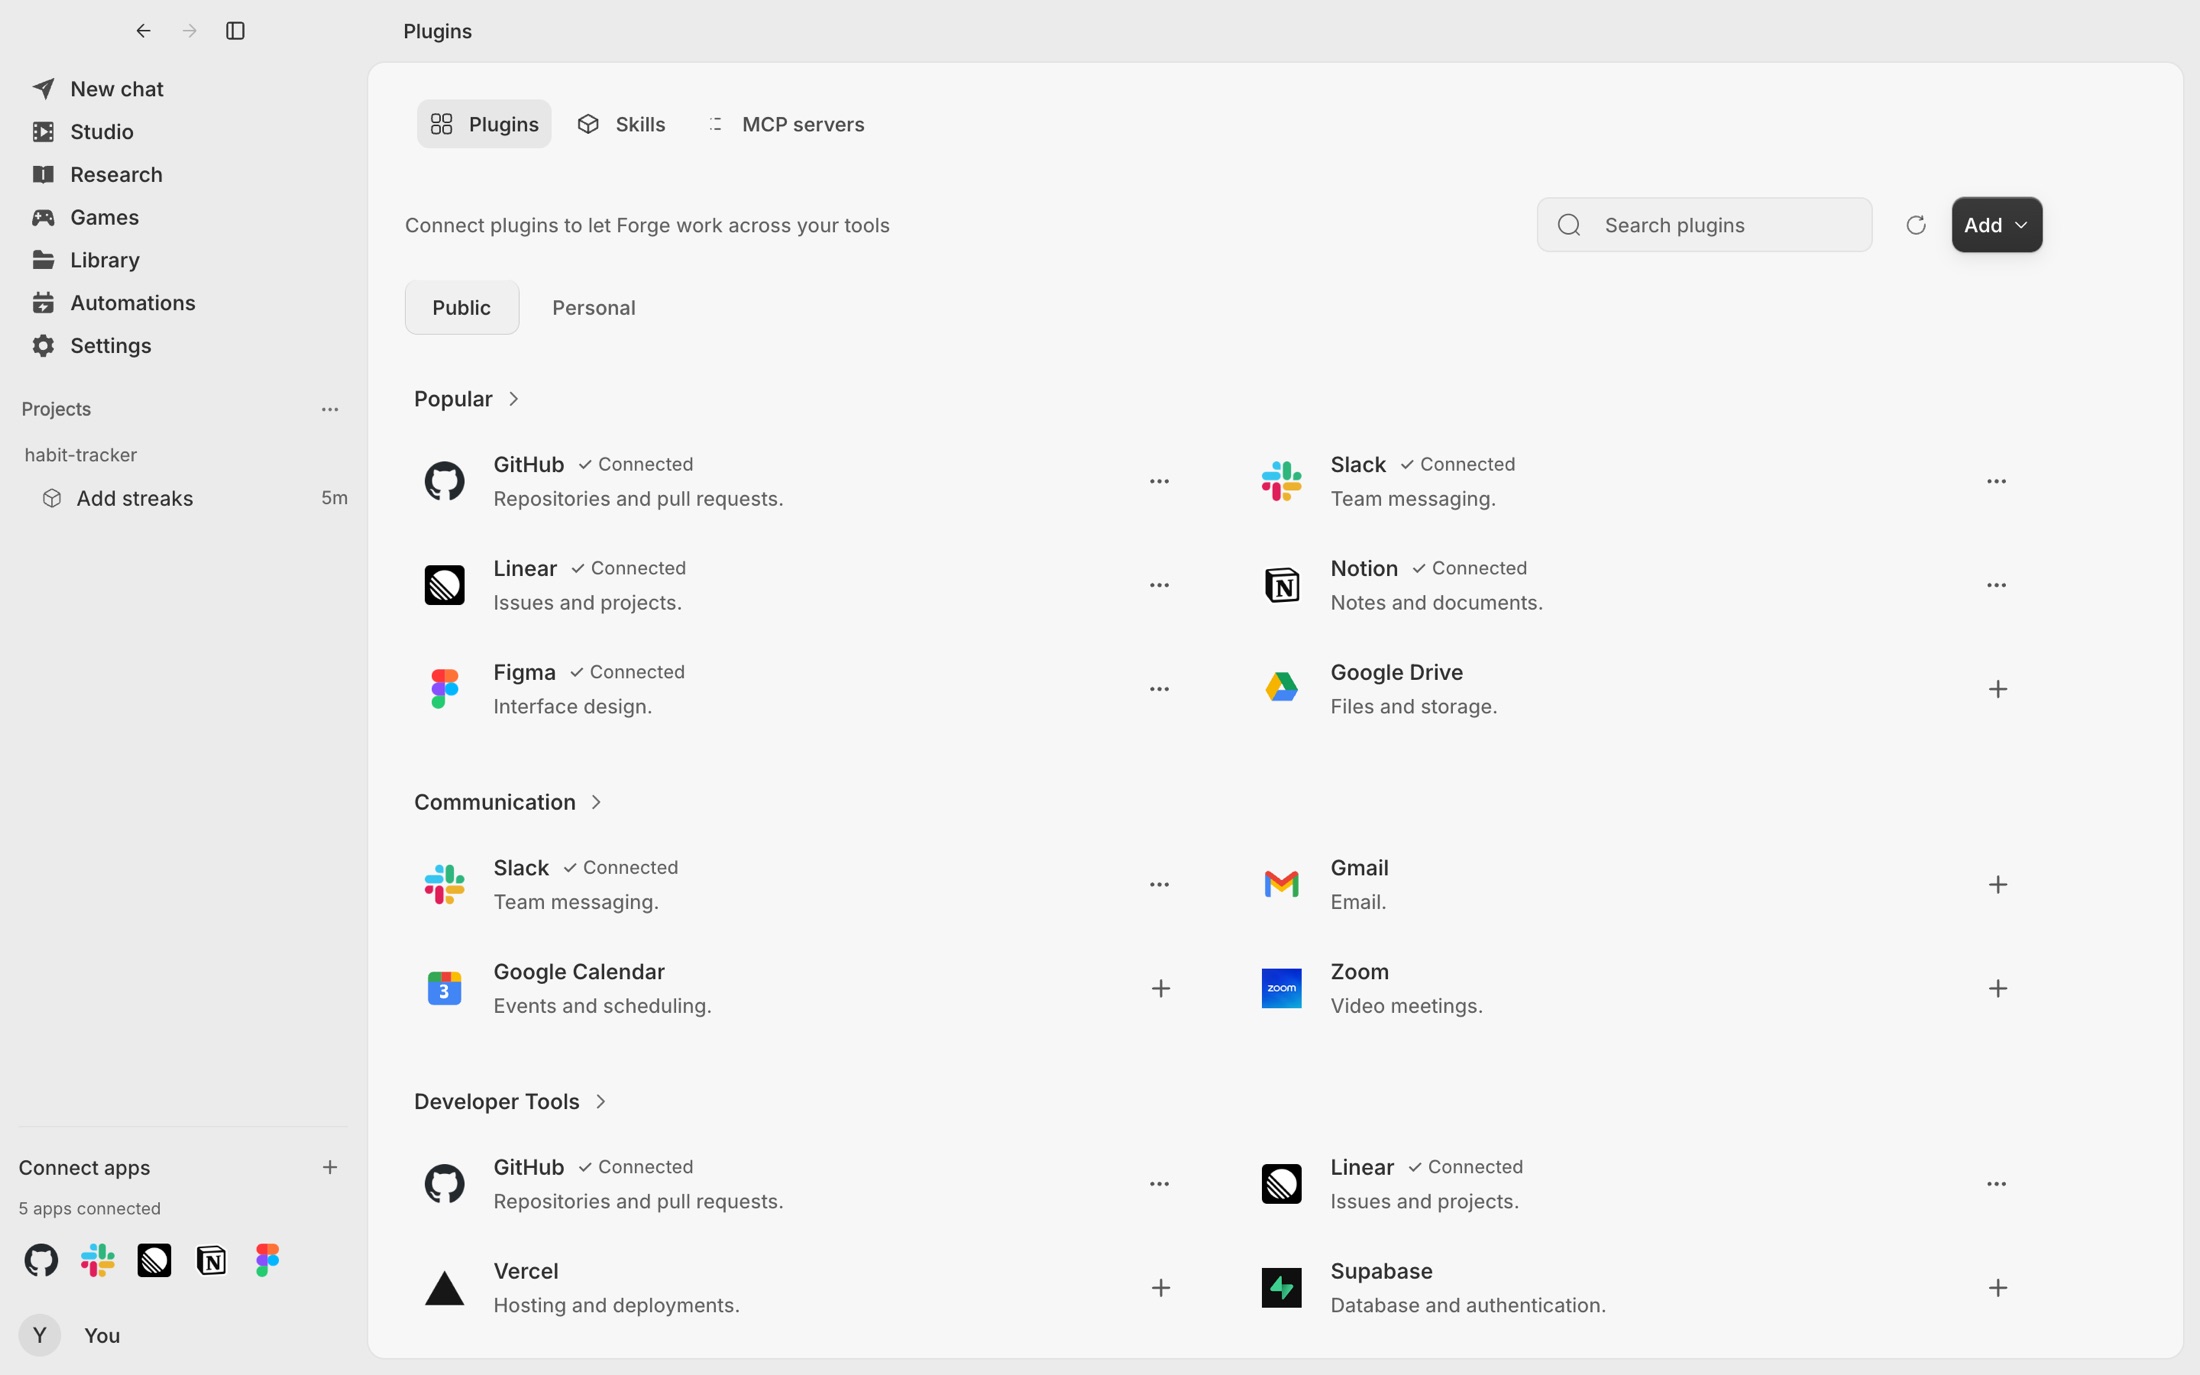This screenshot has width=2200, height=1375.
Task: Select the habit-tracker project
Action: 80,455
